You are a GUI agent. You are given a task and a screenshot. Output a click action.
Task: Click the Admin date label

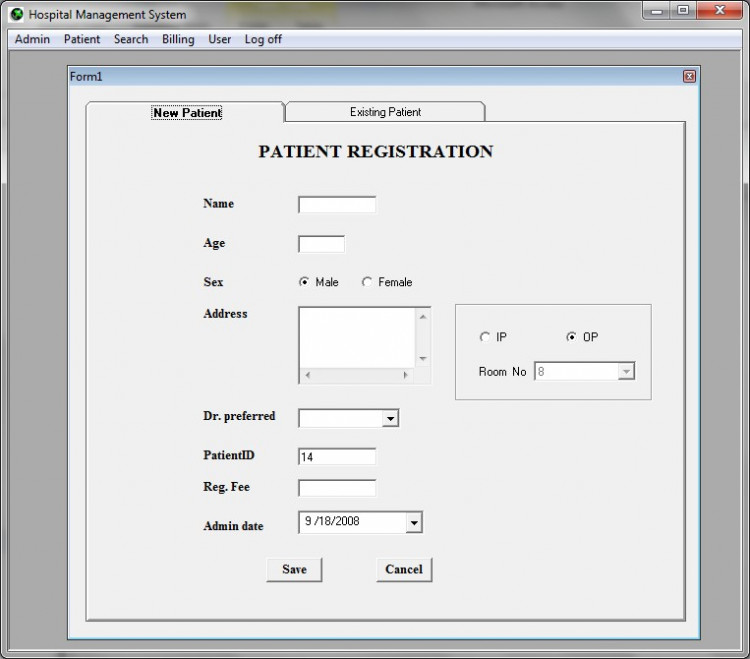pos(233,526)
